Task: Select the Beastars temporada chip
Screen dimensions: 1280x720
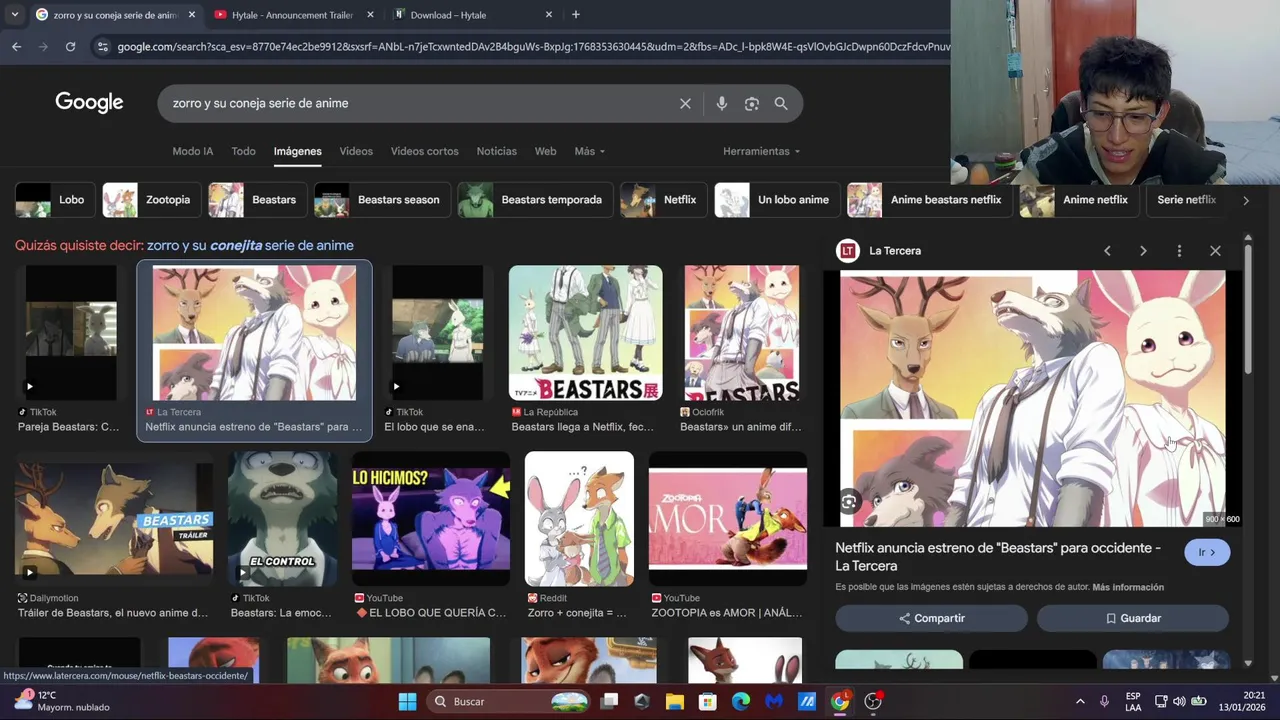Action: coord(536,200)
